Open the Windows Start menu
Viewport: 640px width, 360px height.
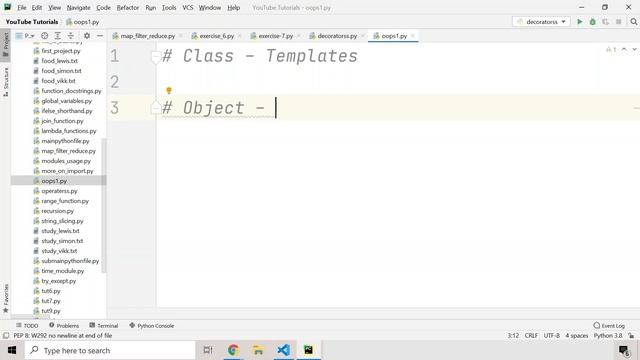click(x=12, y=350)
